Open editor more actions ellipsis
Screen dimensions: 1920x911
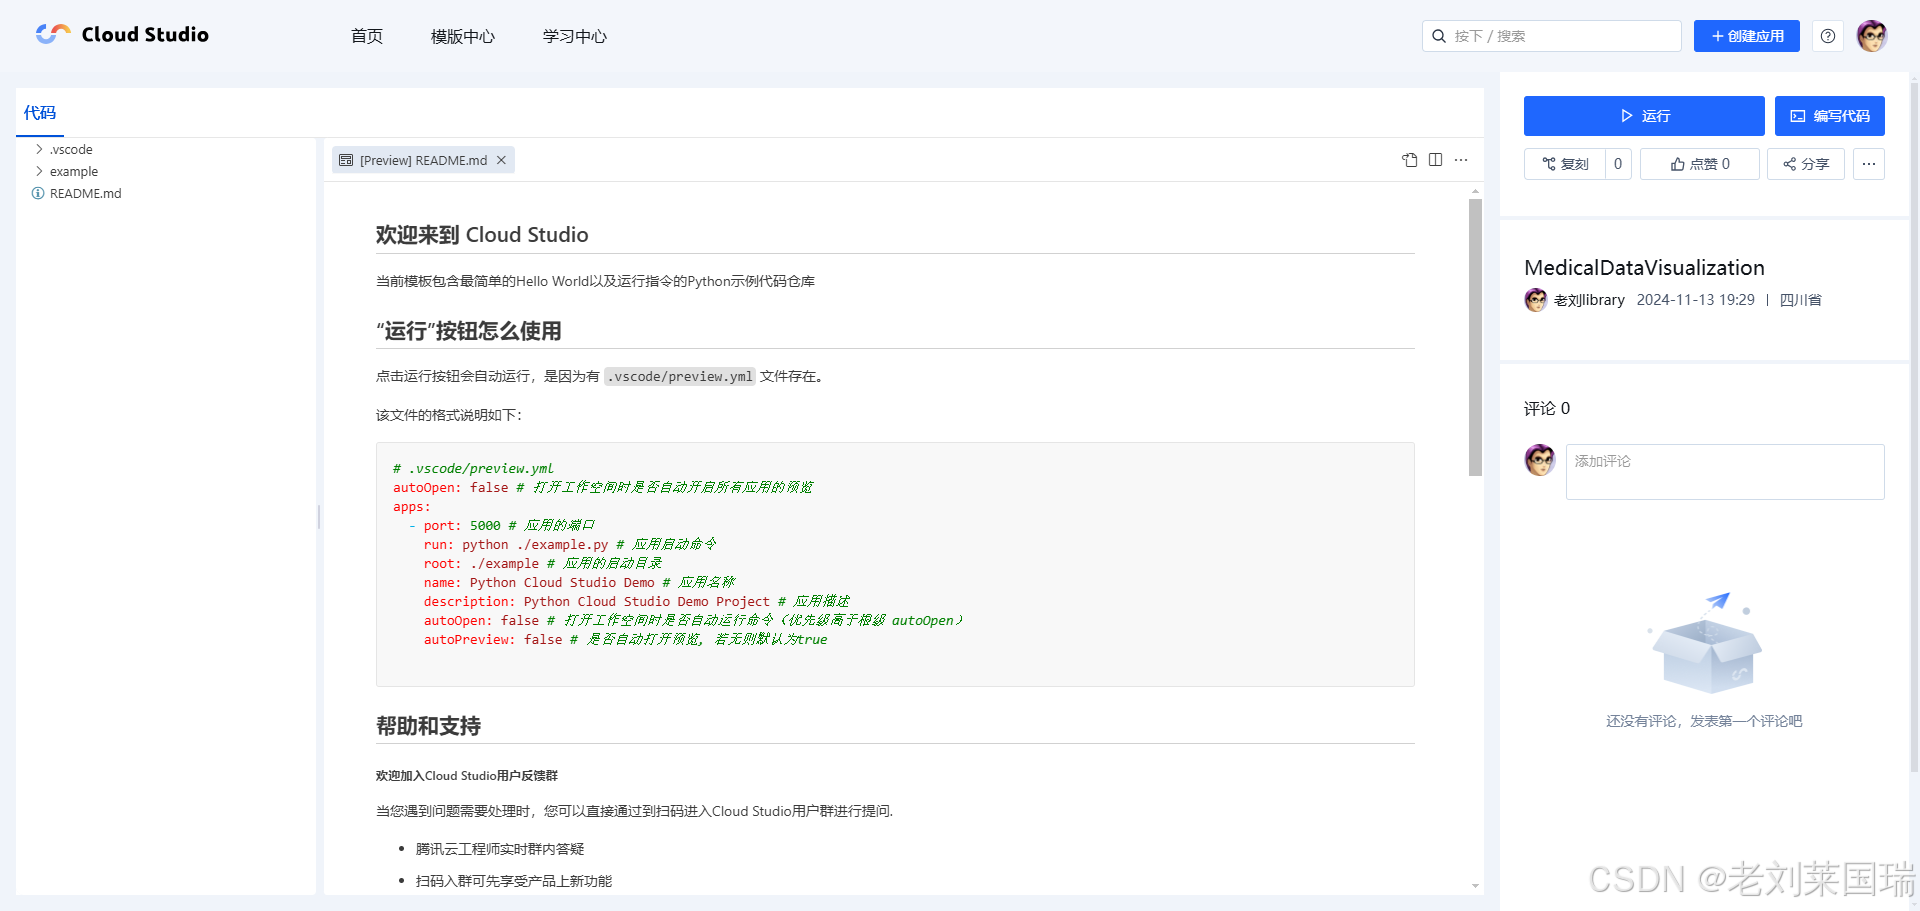pyautogui.click(x=1461, y=160)
